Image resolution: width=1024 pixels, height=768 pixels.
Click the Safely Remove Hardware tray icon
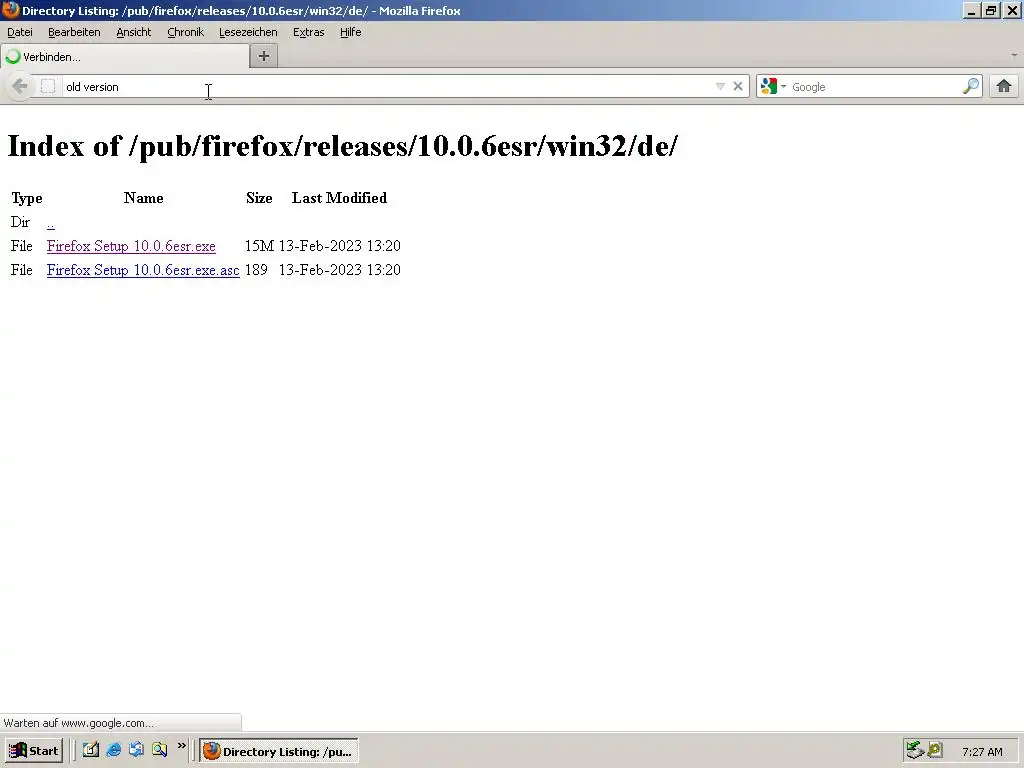click(915, 750)
